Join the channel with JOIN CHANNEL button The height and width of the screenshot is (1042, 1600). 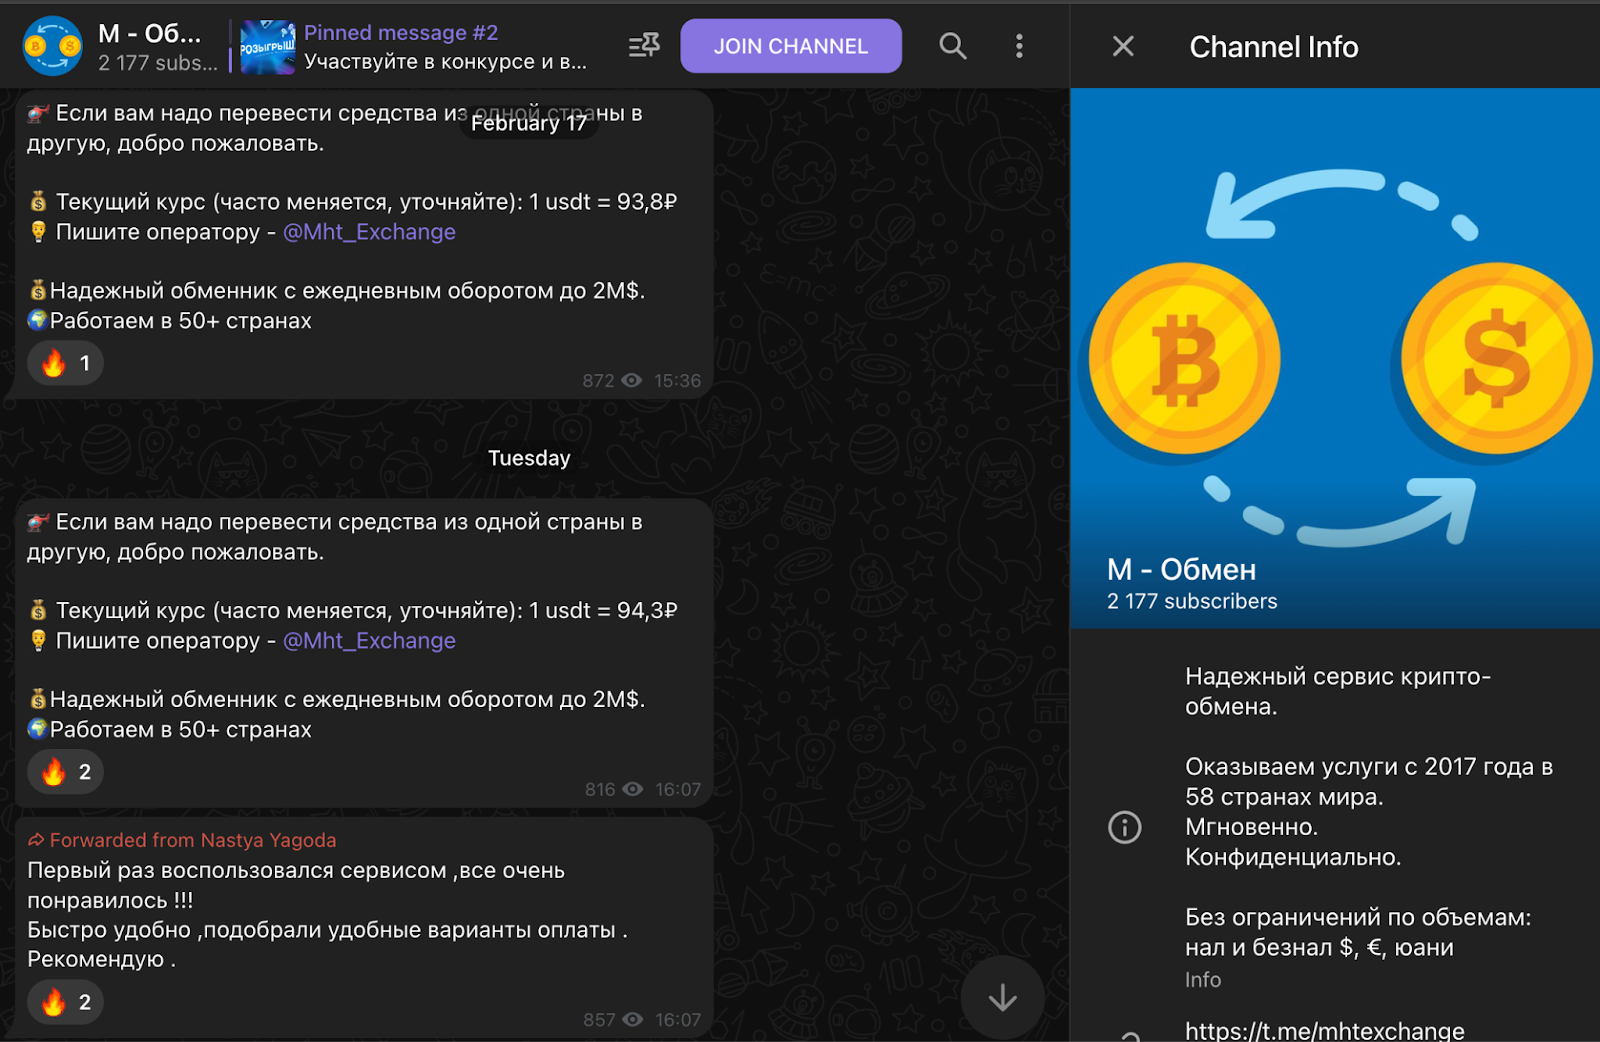[x=791, y=46]
